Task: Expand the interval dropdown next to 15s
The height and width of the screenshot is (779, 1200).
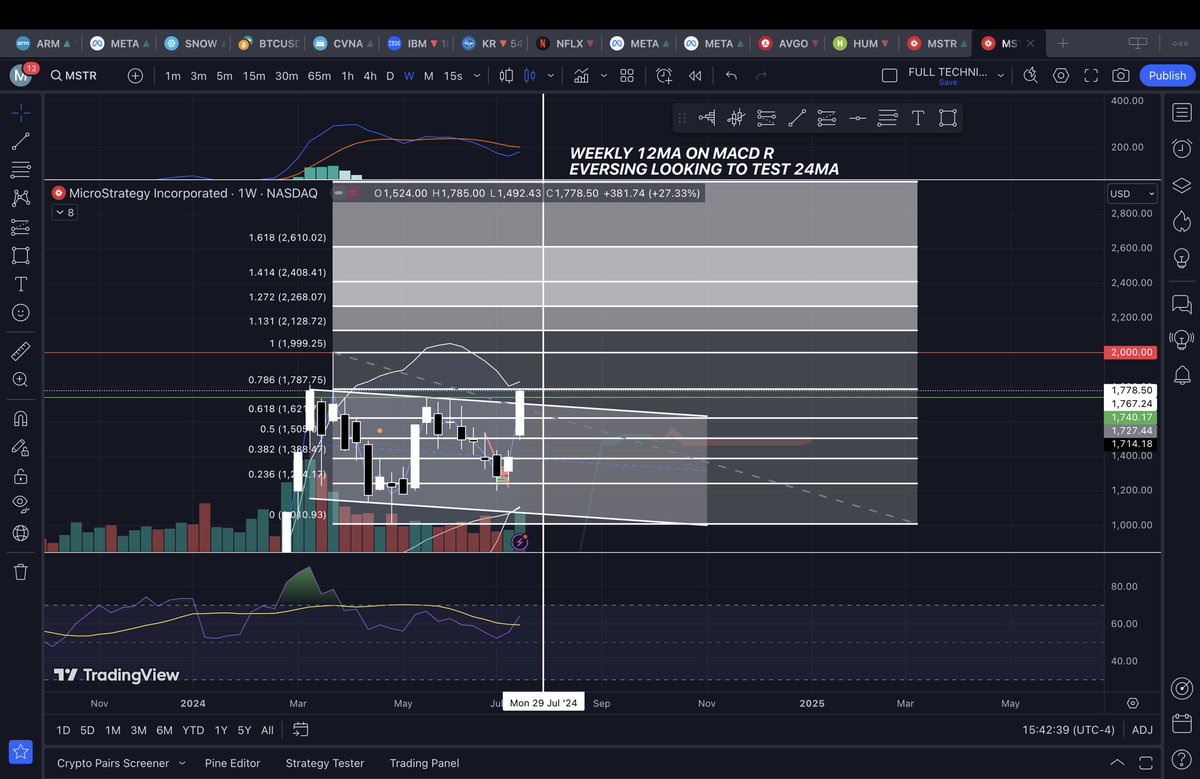Action: click(475, 75)
